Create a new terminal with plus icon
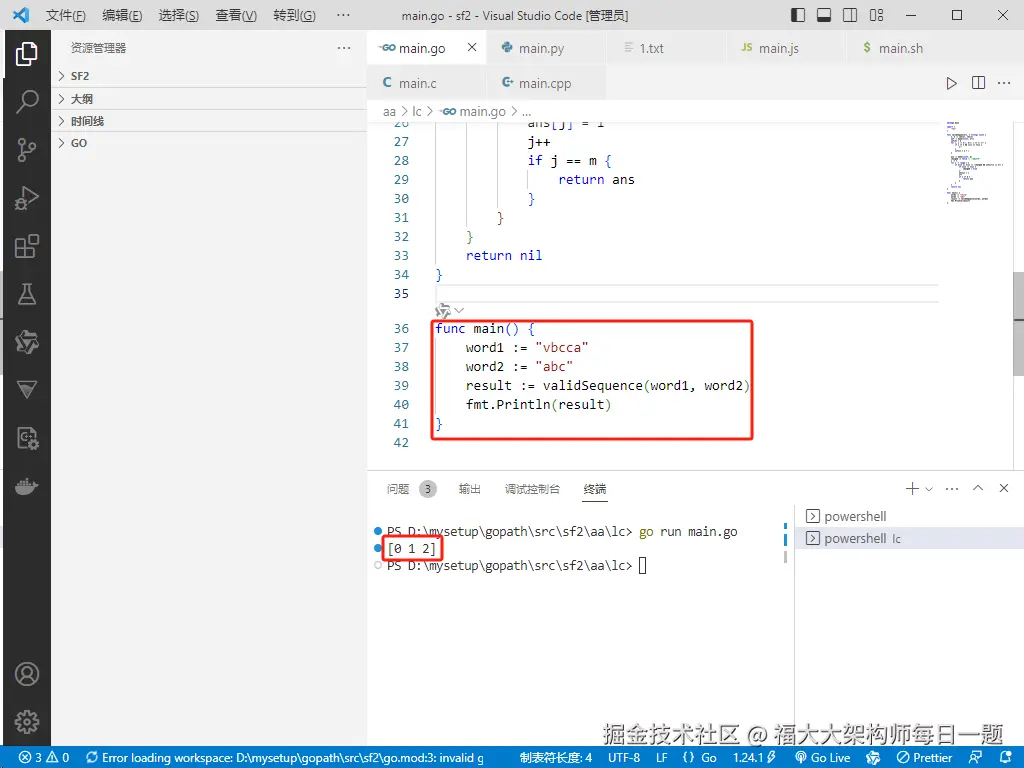1024x768 pixels. [x=912, y=488]
